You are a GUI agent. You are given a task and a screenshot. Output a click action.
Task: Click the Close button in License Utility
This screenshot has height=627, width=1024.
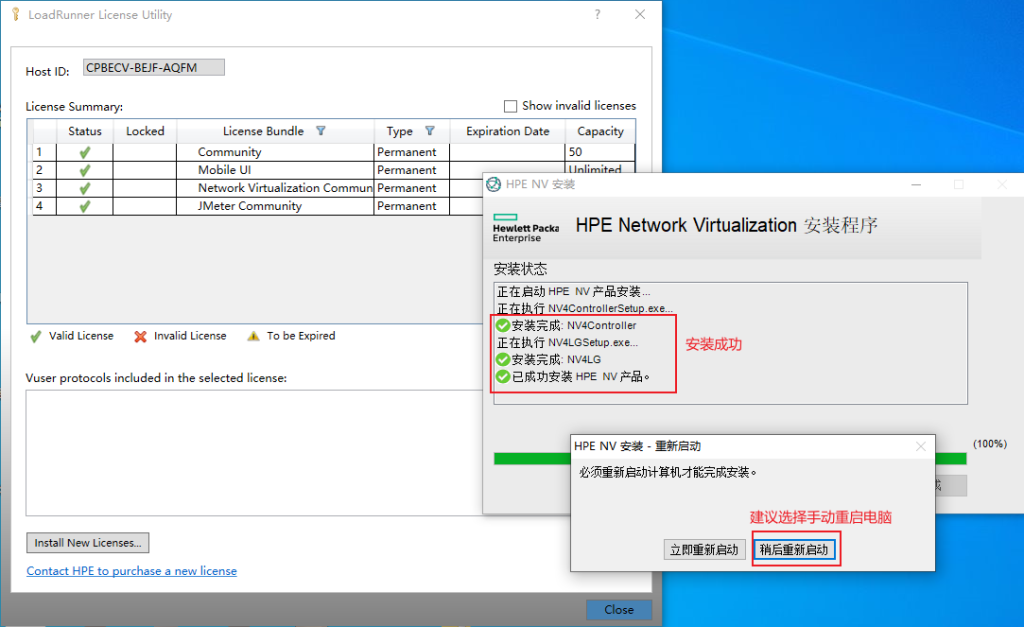[x=618, y=609]
